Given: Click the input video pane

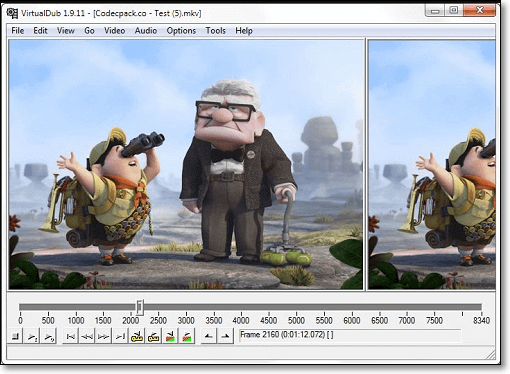Looking at the screenshot, I should pyautogui.click(x=186, y=165).
